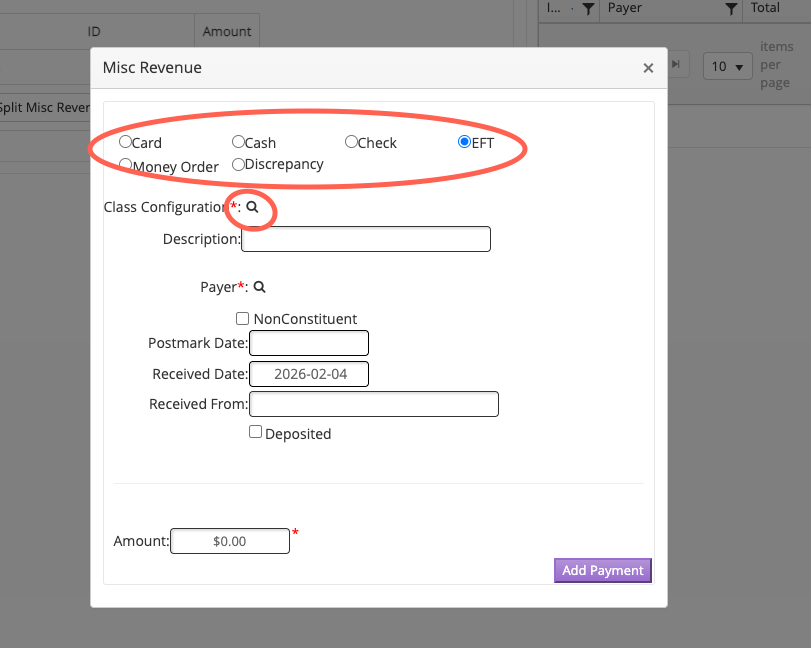Filter the Payer column in background grid
Image resolution: width=811 pixels, height=648 pixels.
730,8
